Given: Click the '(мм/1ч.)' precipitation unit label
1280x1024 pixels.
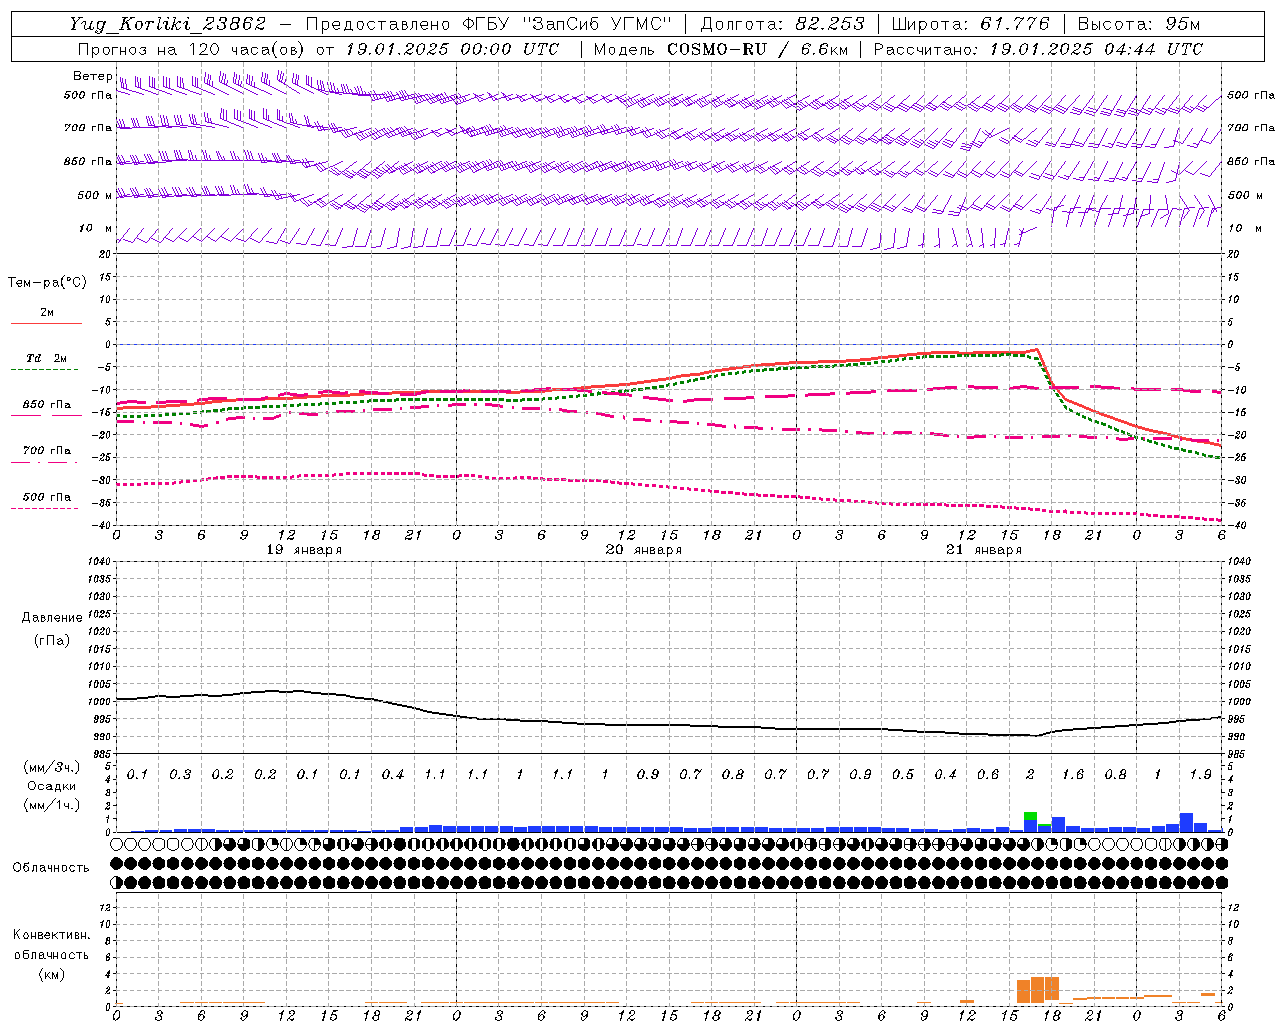Looking at the screenshot, I should [52, 805].
